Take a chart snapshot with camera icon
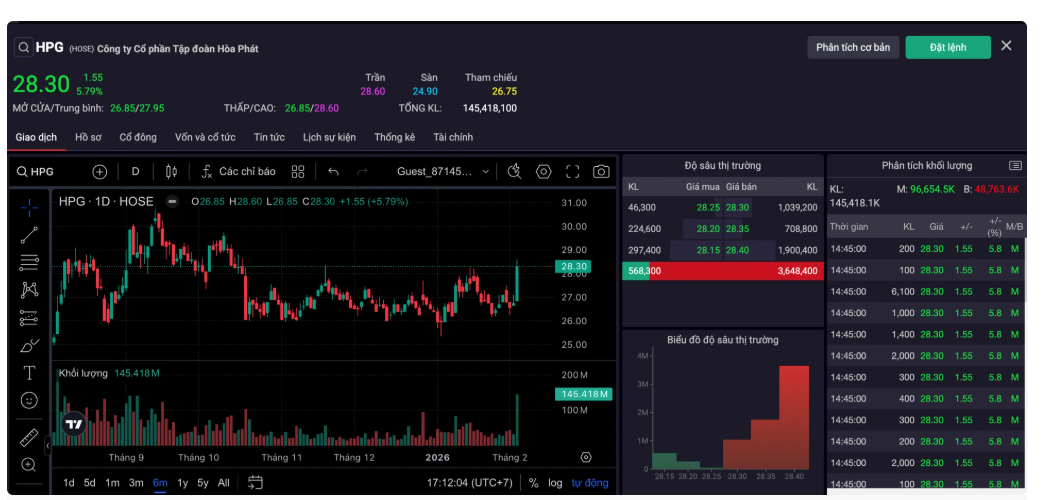Screen dimensions: 1043x500 point(601,172)
